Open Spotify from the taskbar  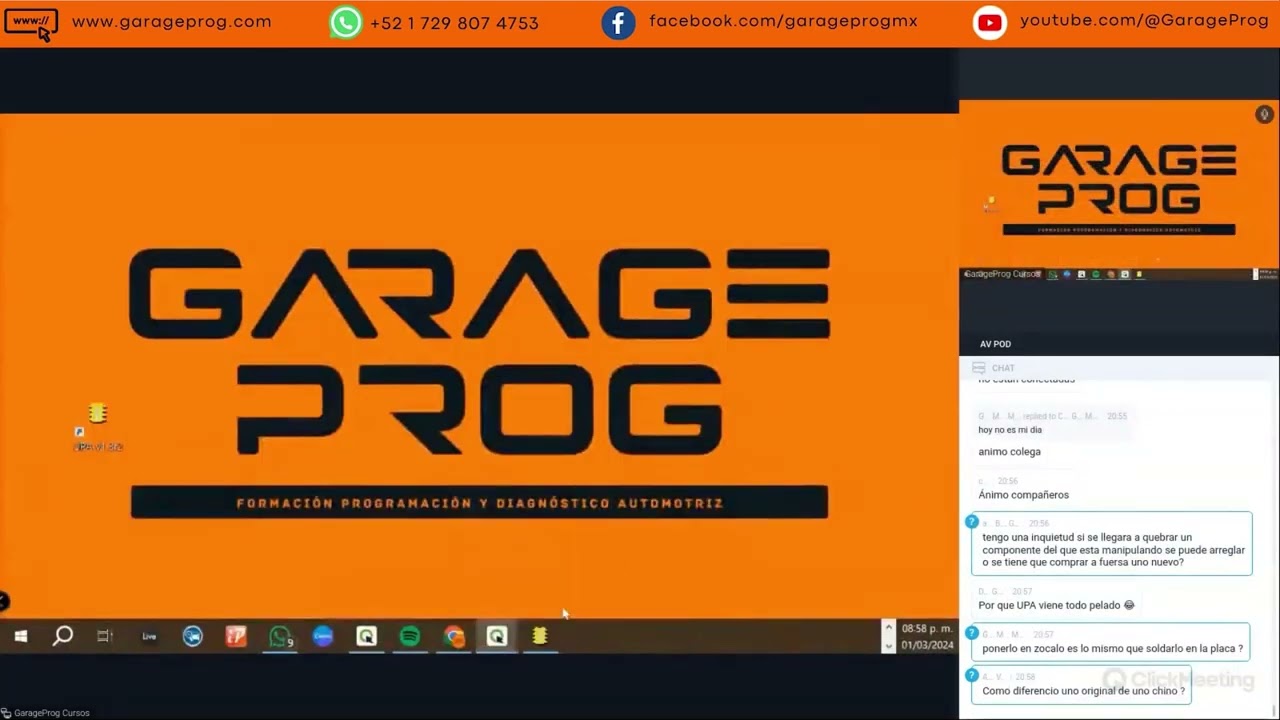click(410, 636)
